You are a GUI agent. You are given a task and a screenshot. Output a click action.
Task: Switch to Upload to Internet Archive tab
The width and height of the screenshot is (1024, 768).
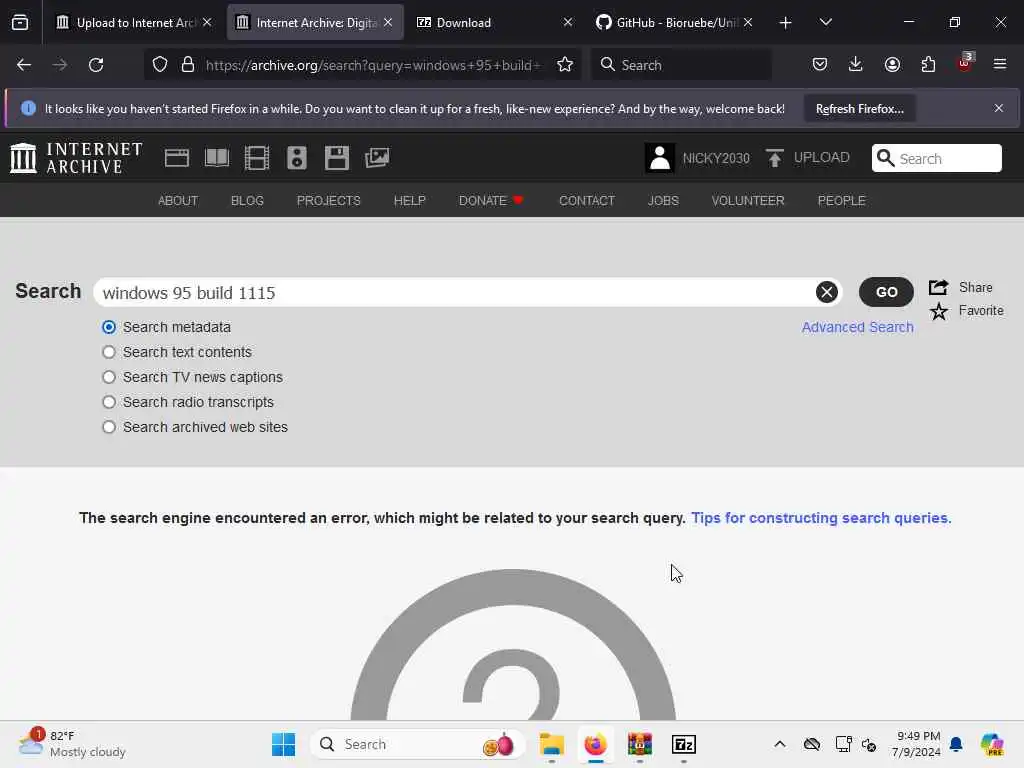tap(134, 23)
